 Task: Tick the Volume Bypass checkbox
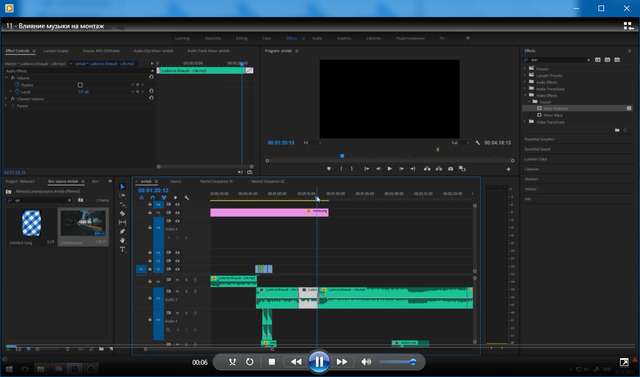[x=80, y=85]
